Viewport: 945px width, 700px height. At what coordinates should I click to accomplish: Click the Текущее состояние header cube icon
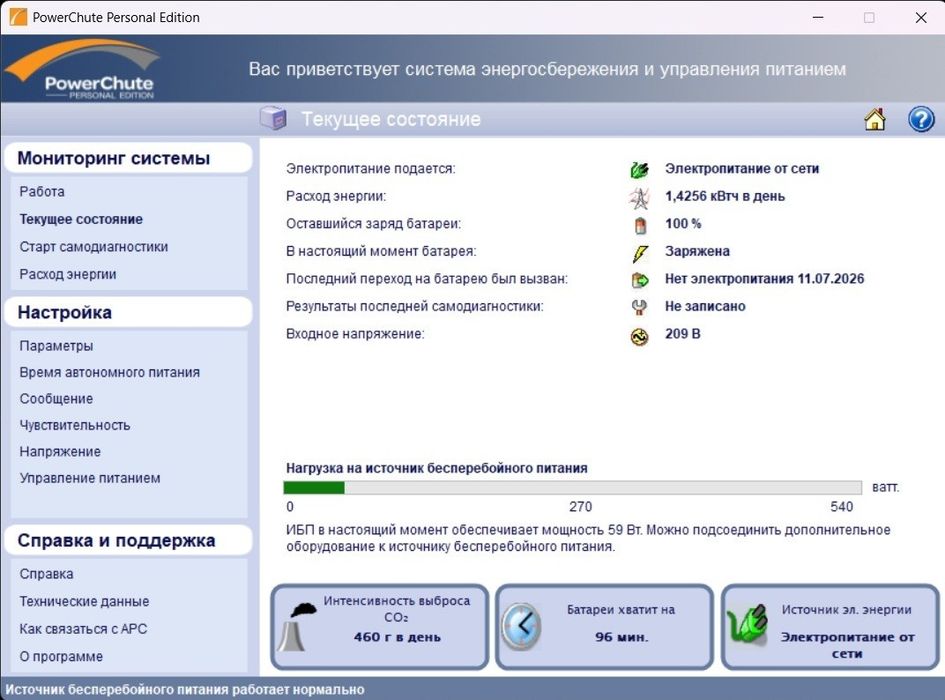coord(273,118)
